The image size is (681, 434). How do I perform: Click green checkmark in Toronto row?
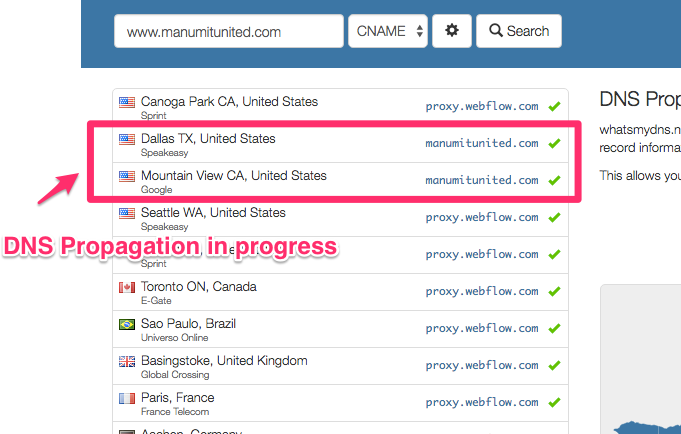[554, 291]
